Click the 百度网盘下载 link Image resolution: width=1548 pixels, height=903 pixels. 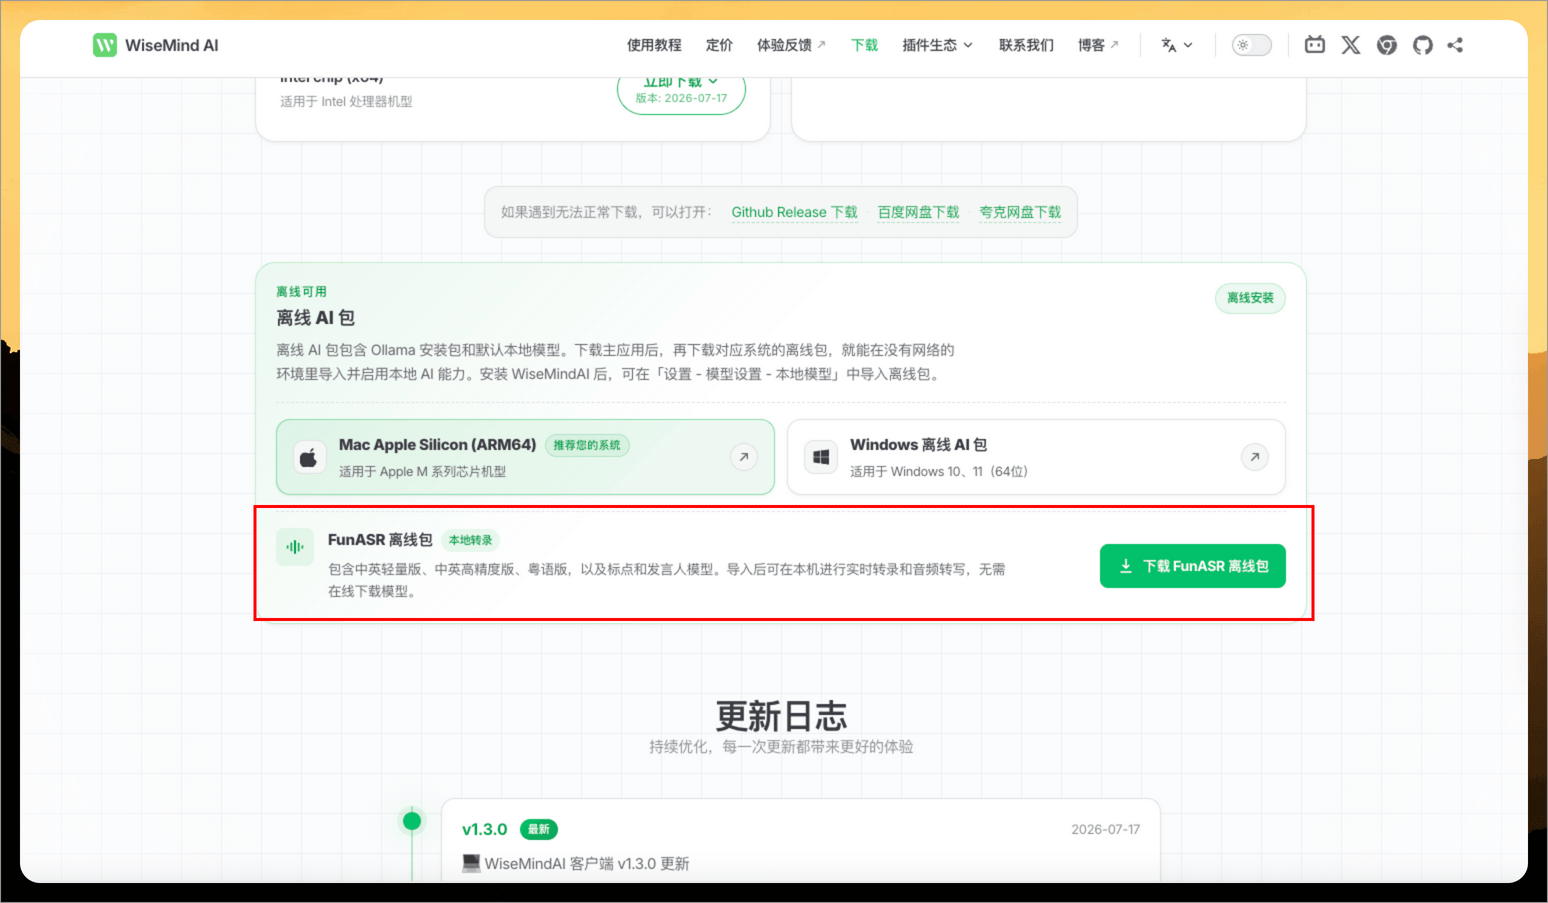coord(918,212)
